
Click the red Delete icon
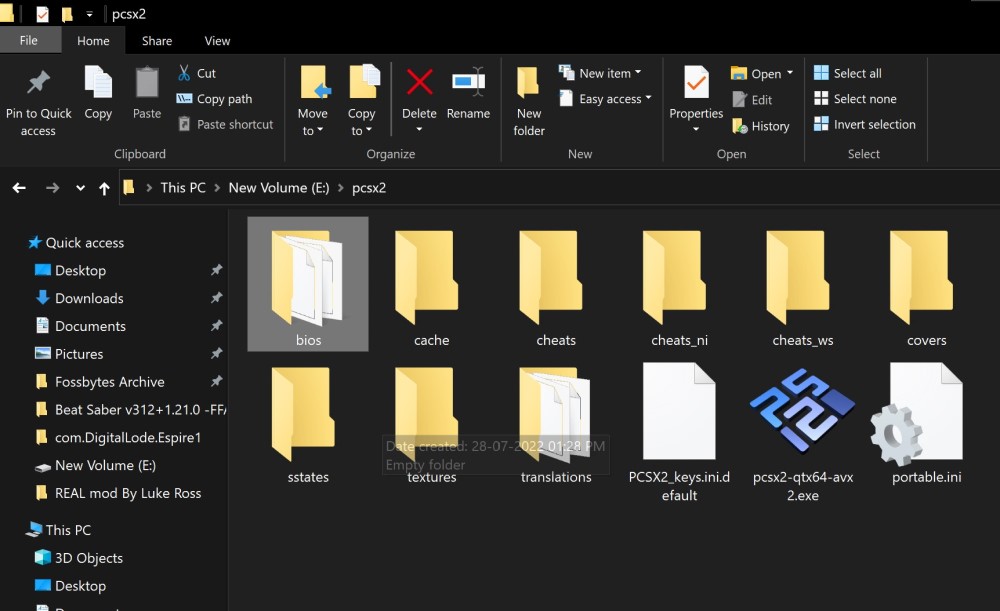click(419, 83)
